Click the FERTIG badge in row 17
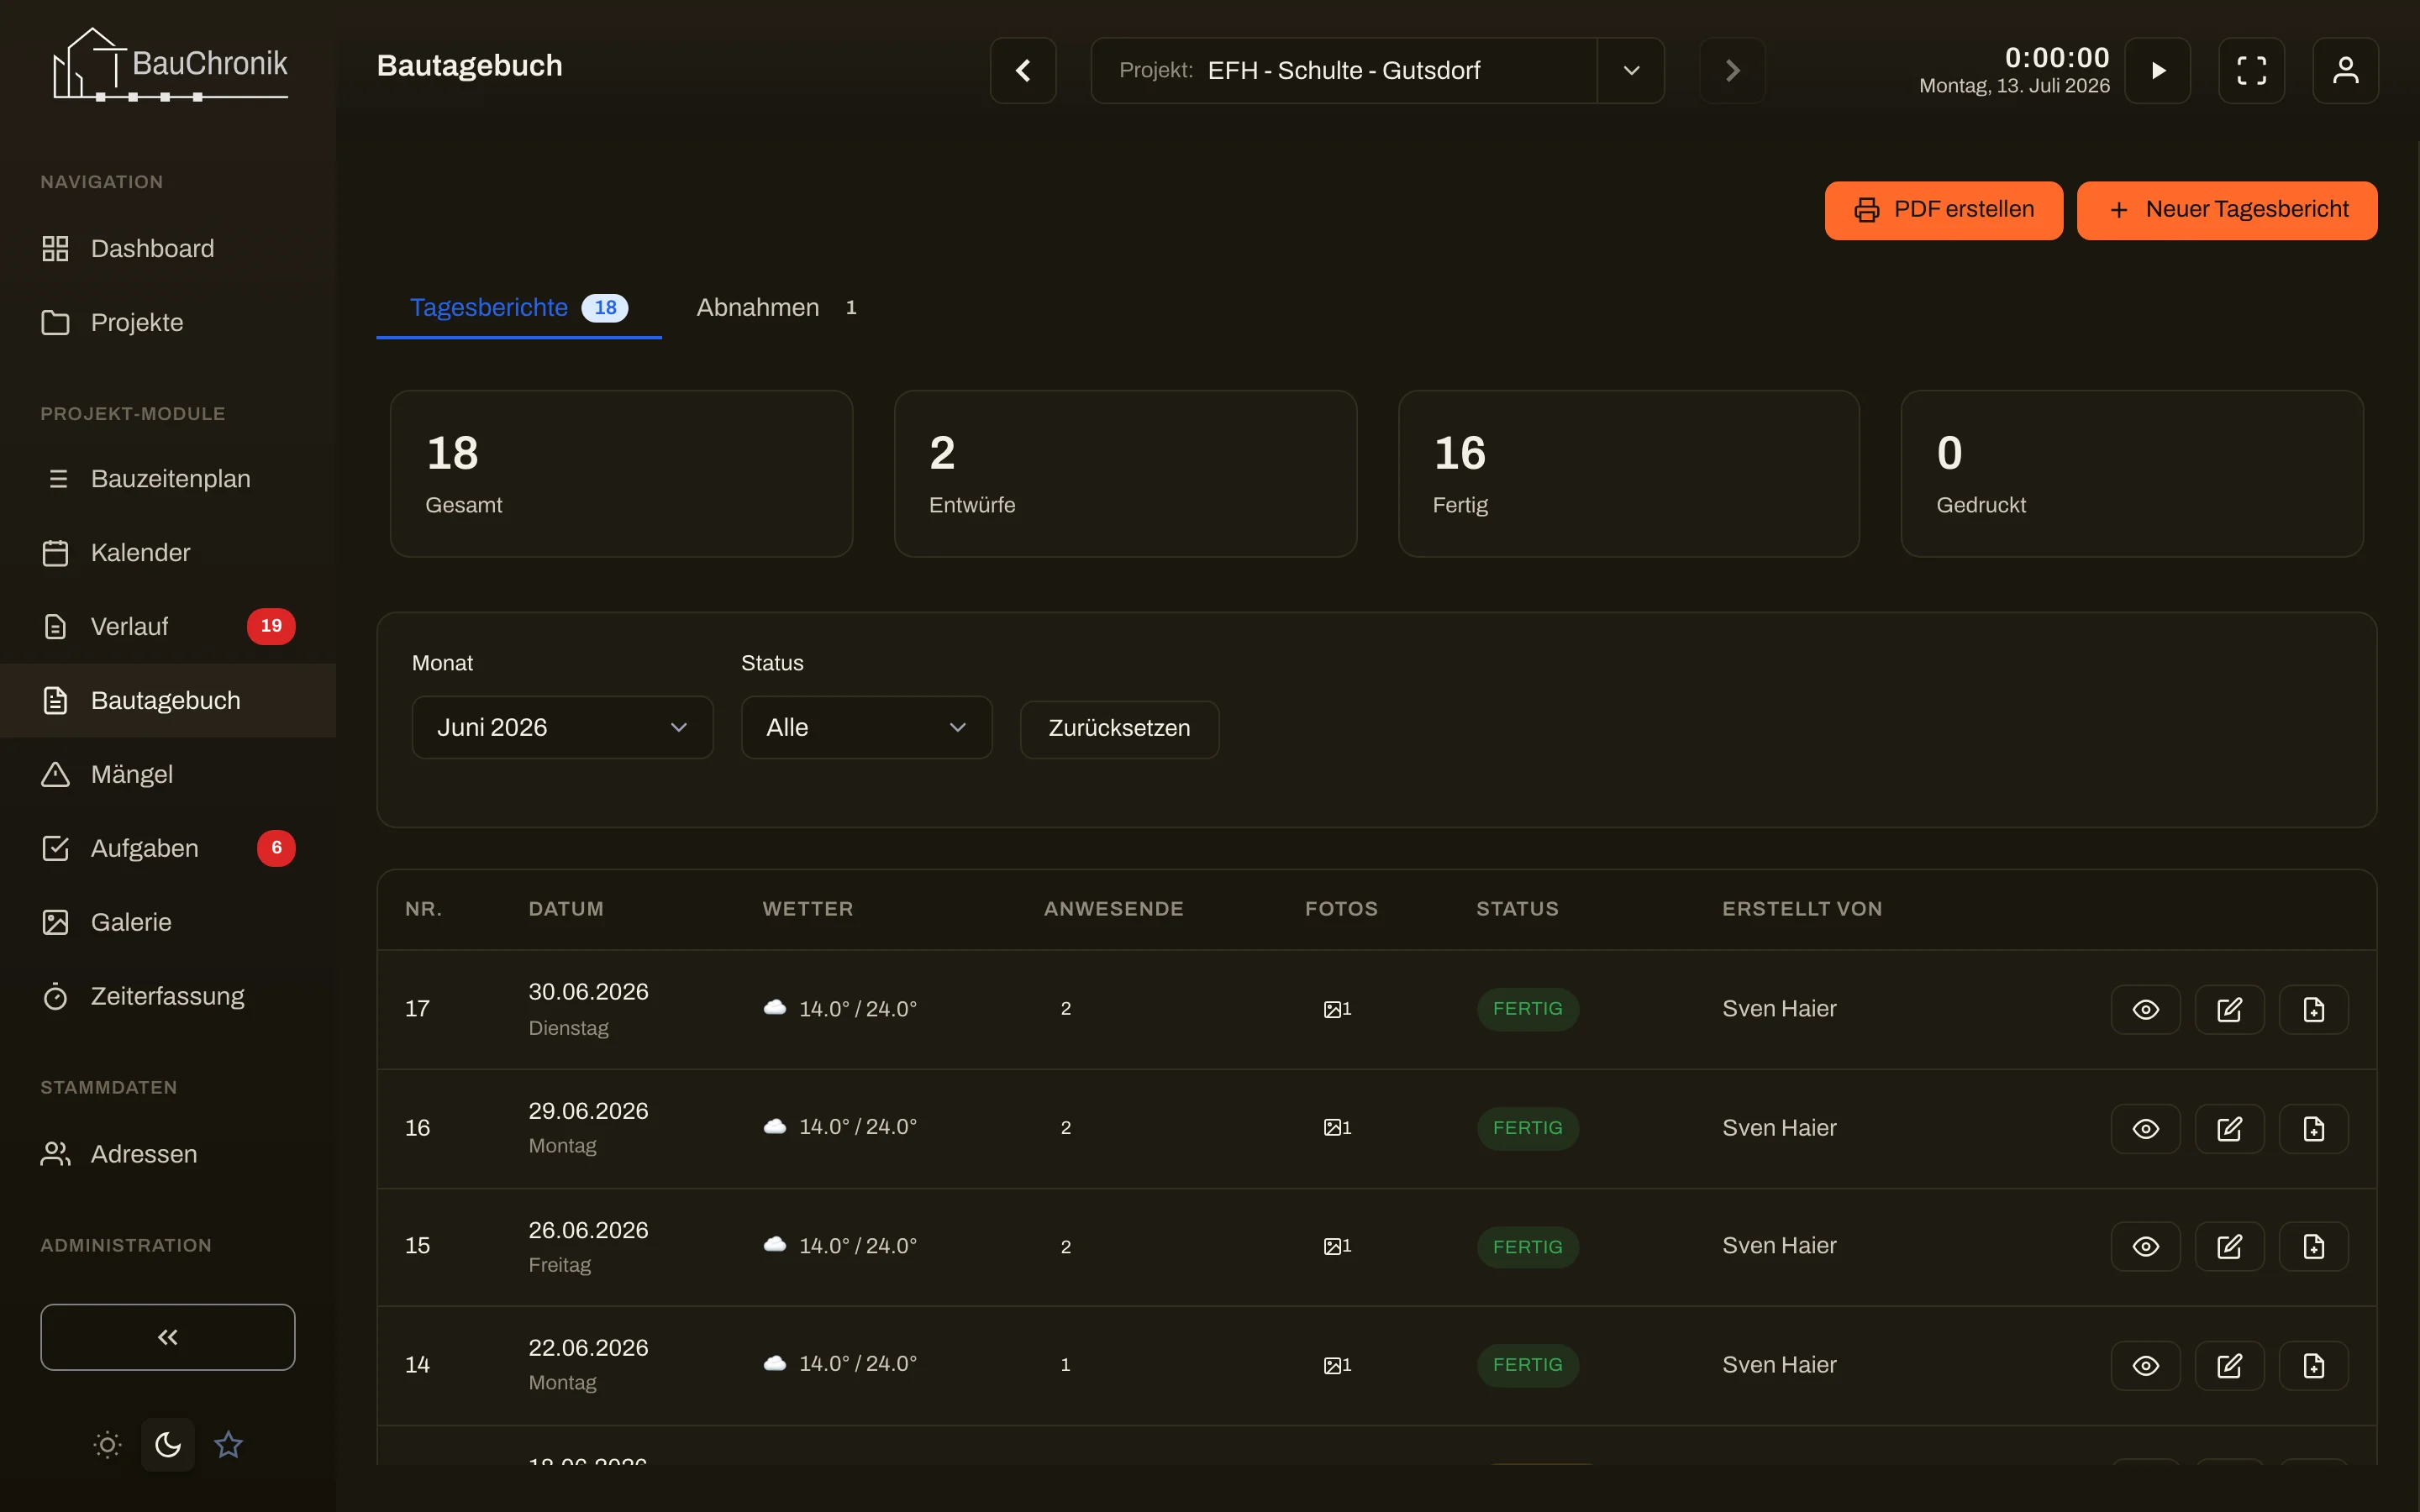 coord(1527,1009)
